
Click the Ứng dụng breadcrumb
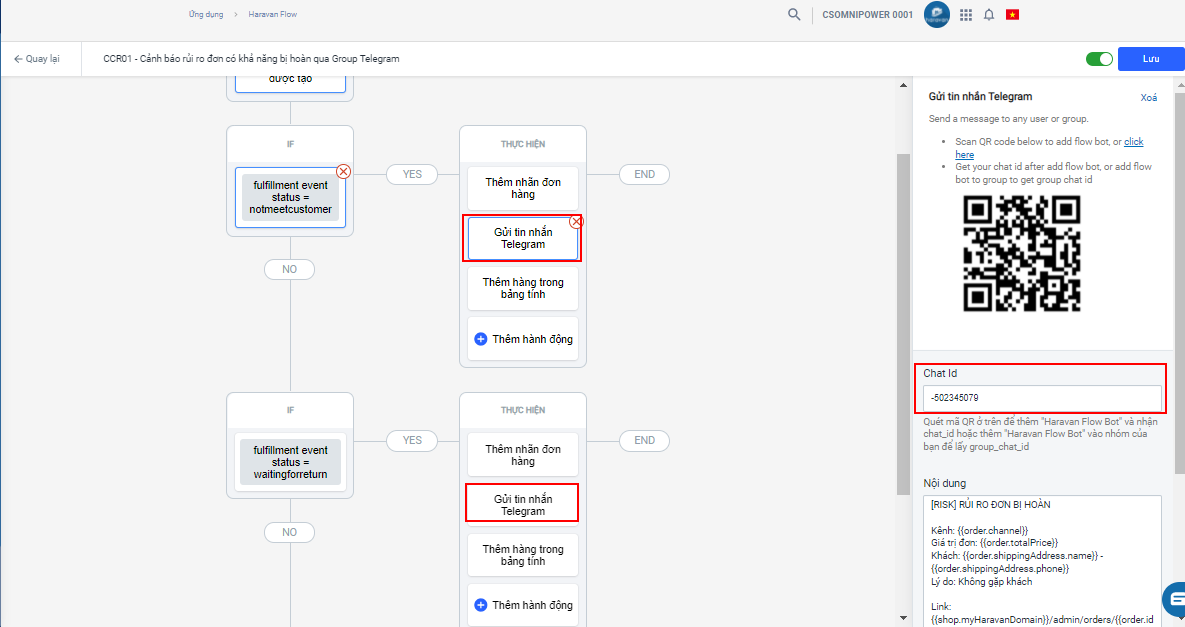tap(204, 15)
